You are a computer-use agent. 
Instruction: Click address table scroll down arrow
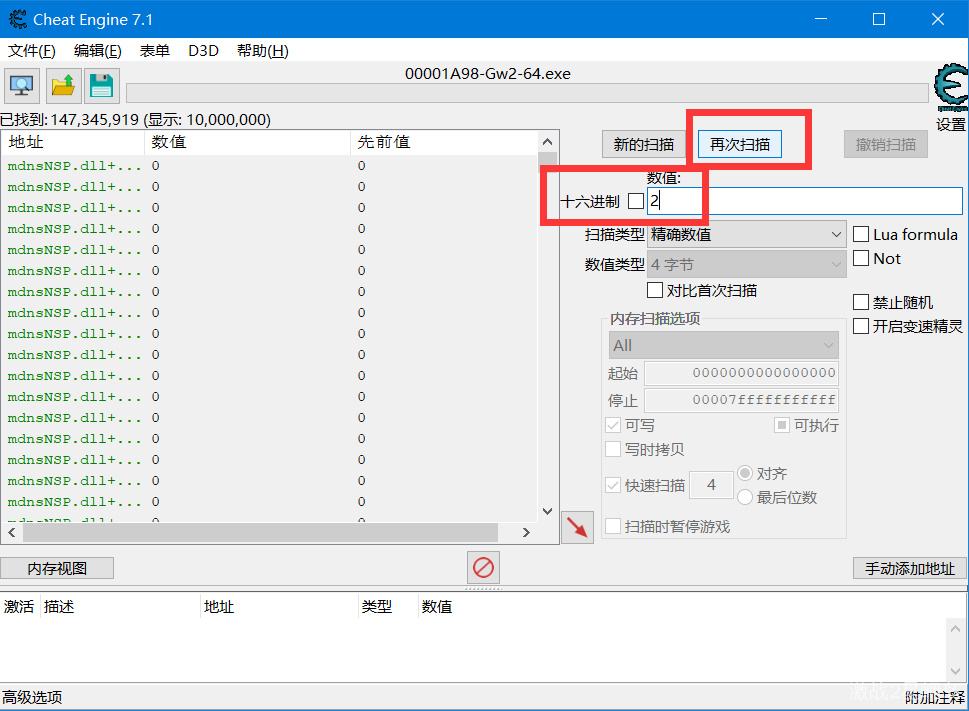955,671
